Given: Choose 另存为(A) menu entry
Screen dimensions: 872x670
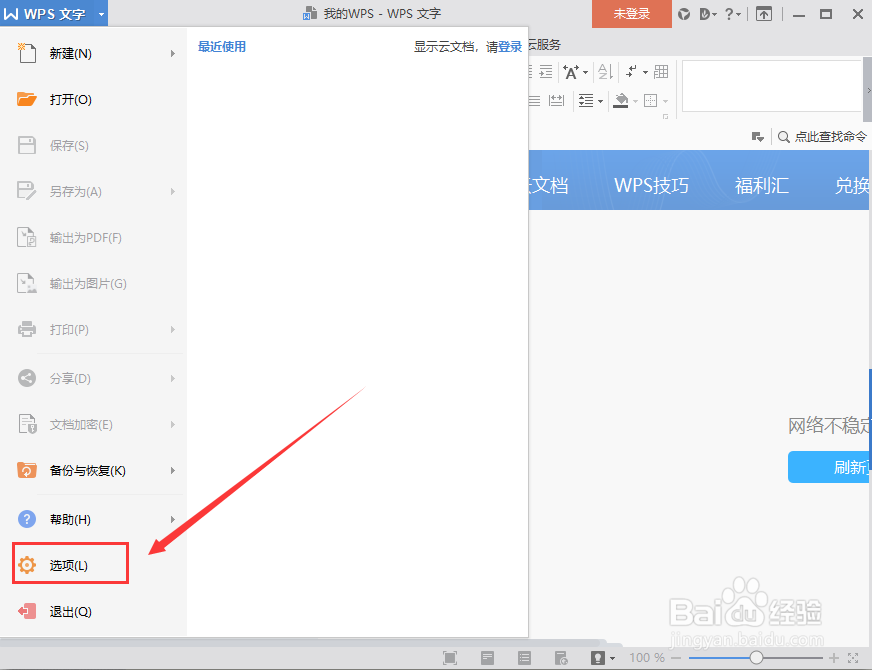Looking at the screenshot, I should click(93, 191).
